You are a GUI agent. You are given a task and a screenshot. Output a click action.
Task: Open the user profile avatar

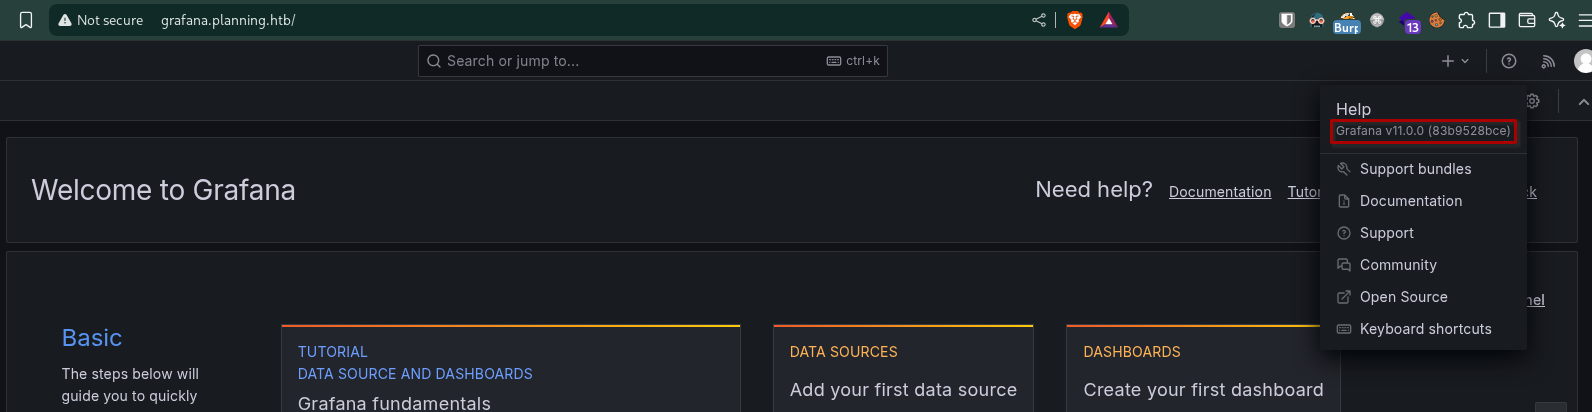[1583, 61]
